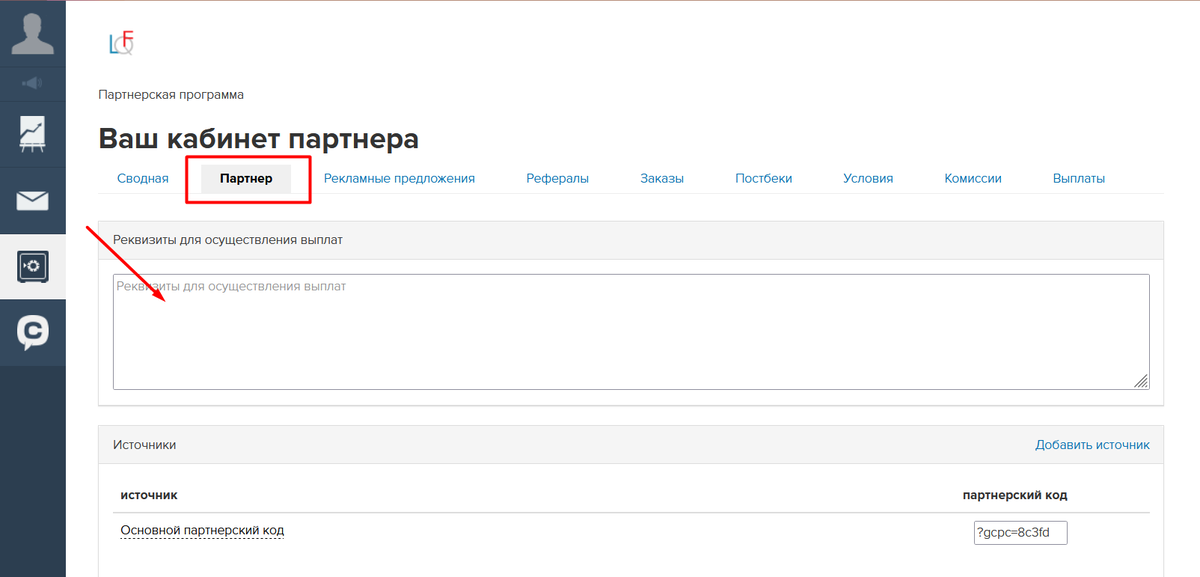Screen dimensions: 1200x577
Task: Switch to the Сводная tab
Action: (x=142, y=179)
